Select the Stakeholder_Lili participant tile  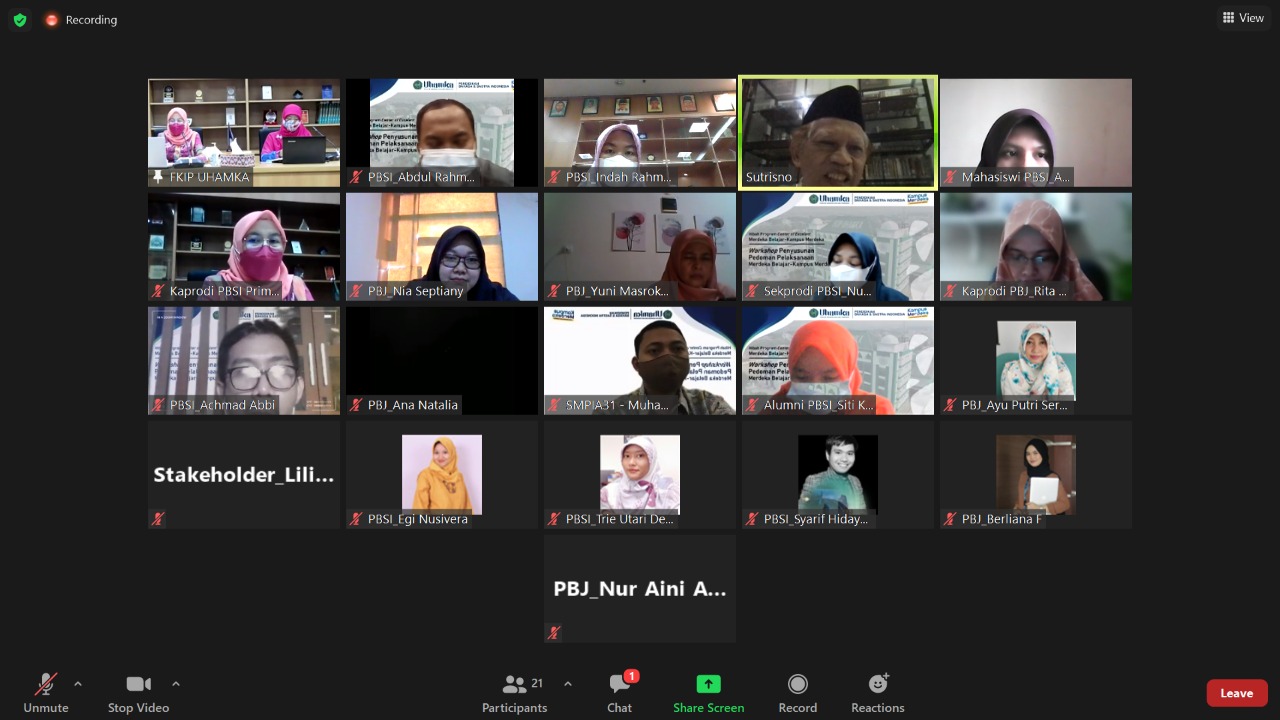pyautogui.click(x=244, y=475)
